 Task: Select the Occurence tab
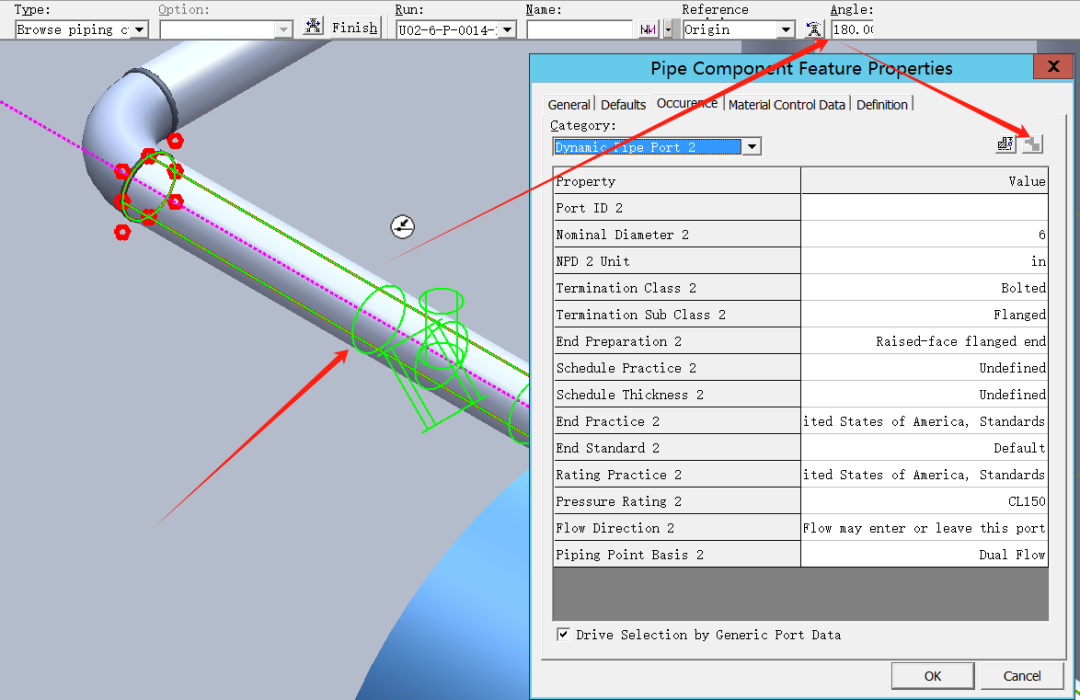(687, 103)
